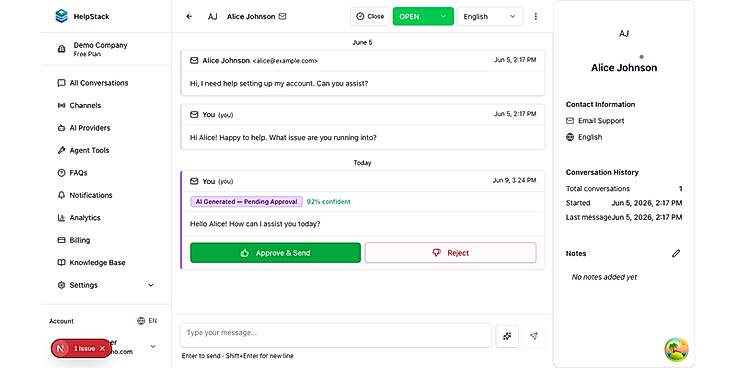
Task: Open the English language dropdown
Action: (490, 16)
